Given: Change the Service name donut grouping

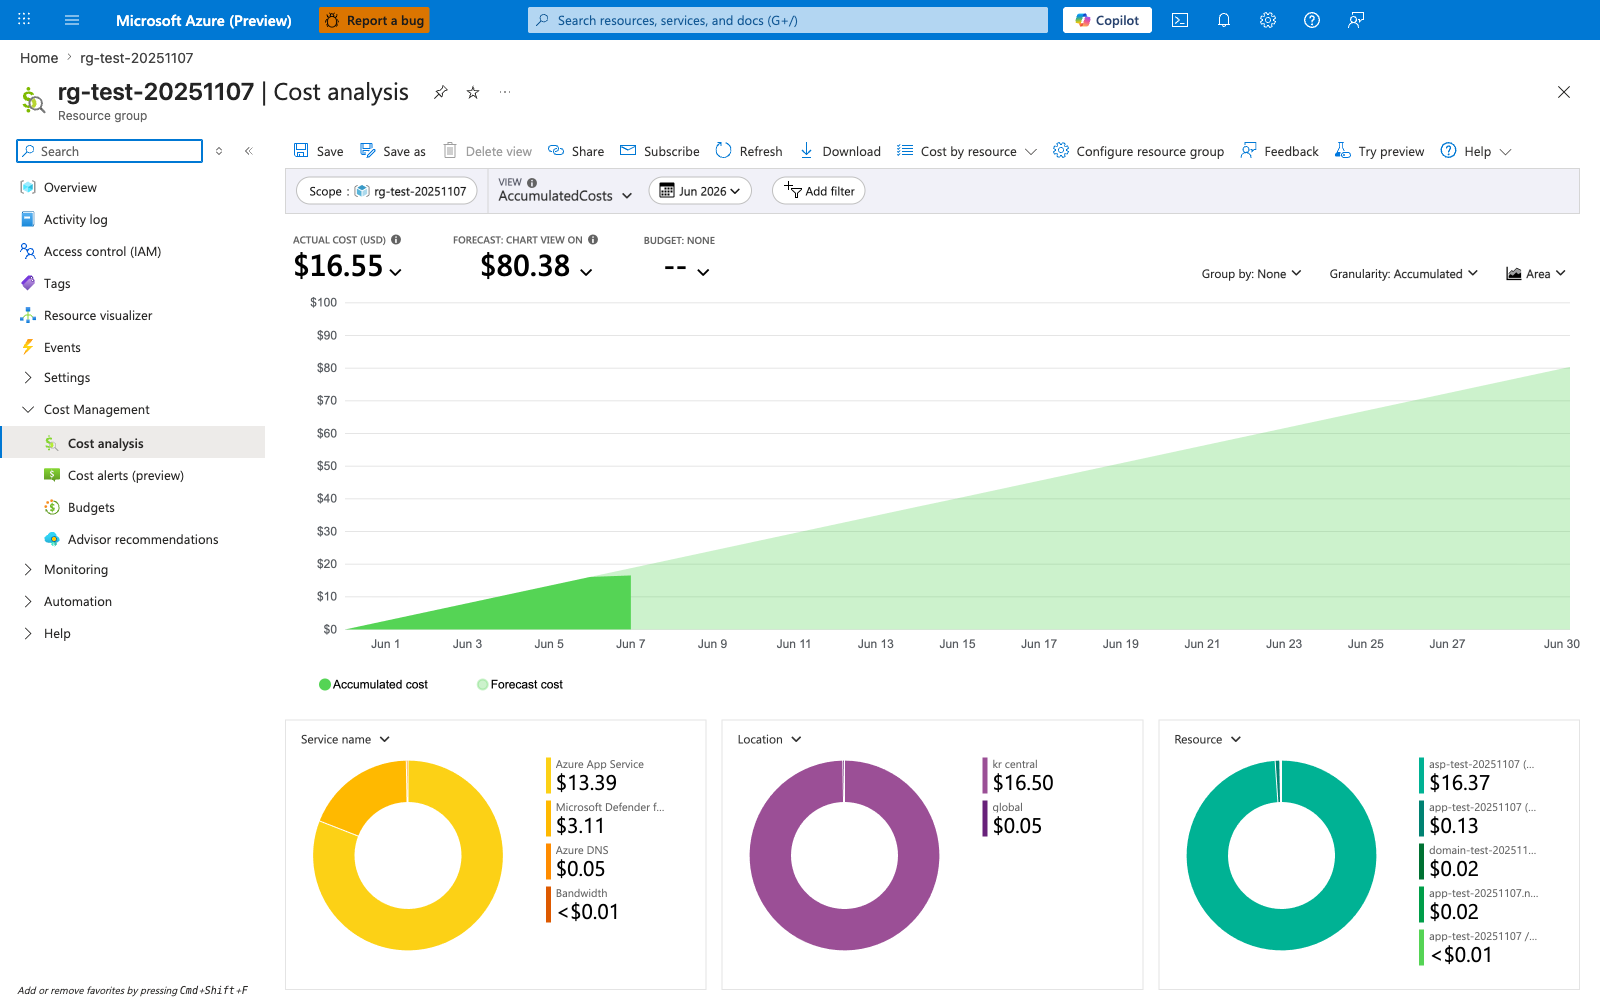Looking at the screenshot, I should tap(345, 740).
